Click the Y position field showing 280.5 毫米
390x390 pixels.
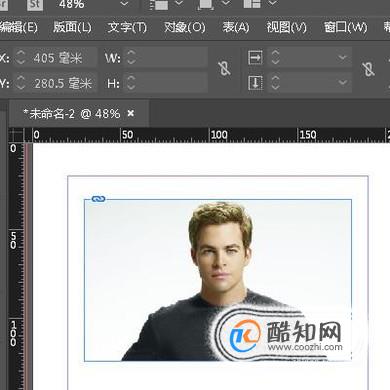(x=63, y=83)
